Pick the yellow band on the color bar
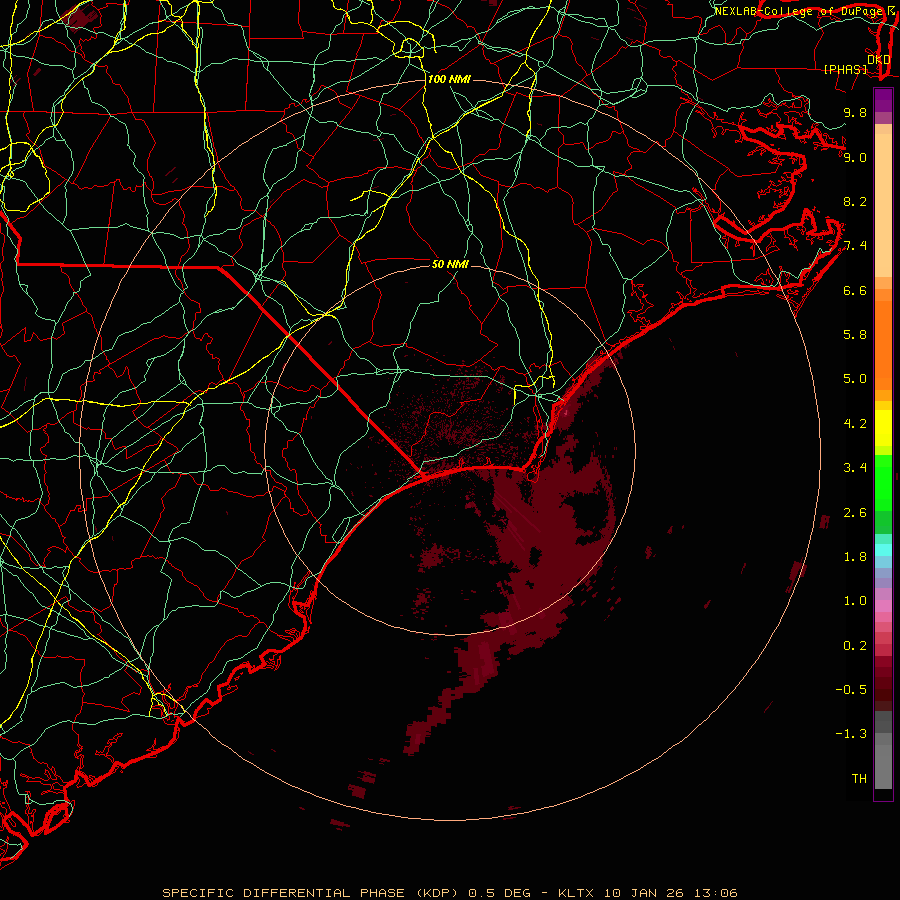900x900 pixels. point(883,428)
